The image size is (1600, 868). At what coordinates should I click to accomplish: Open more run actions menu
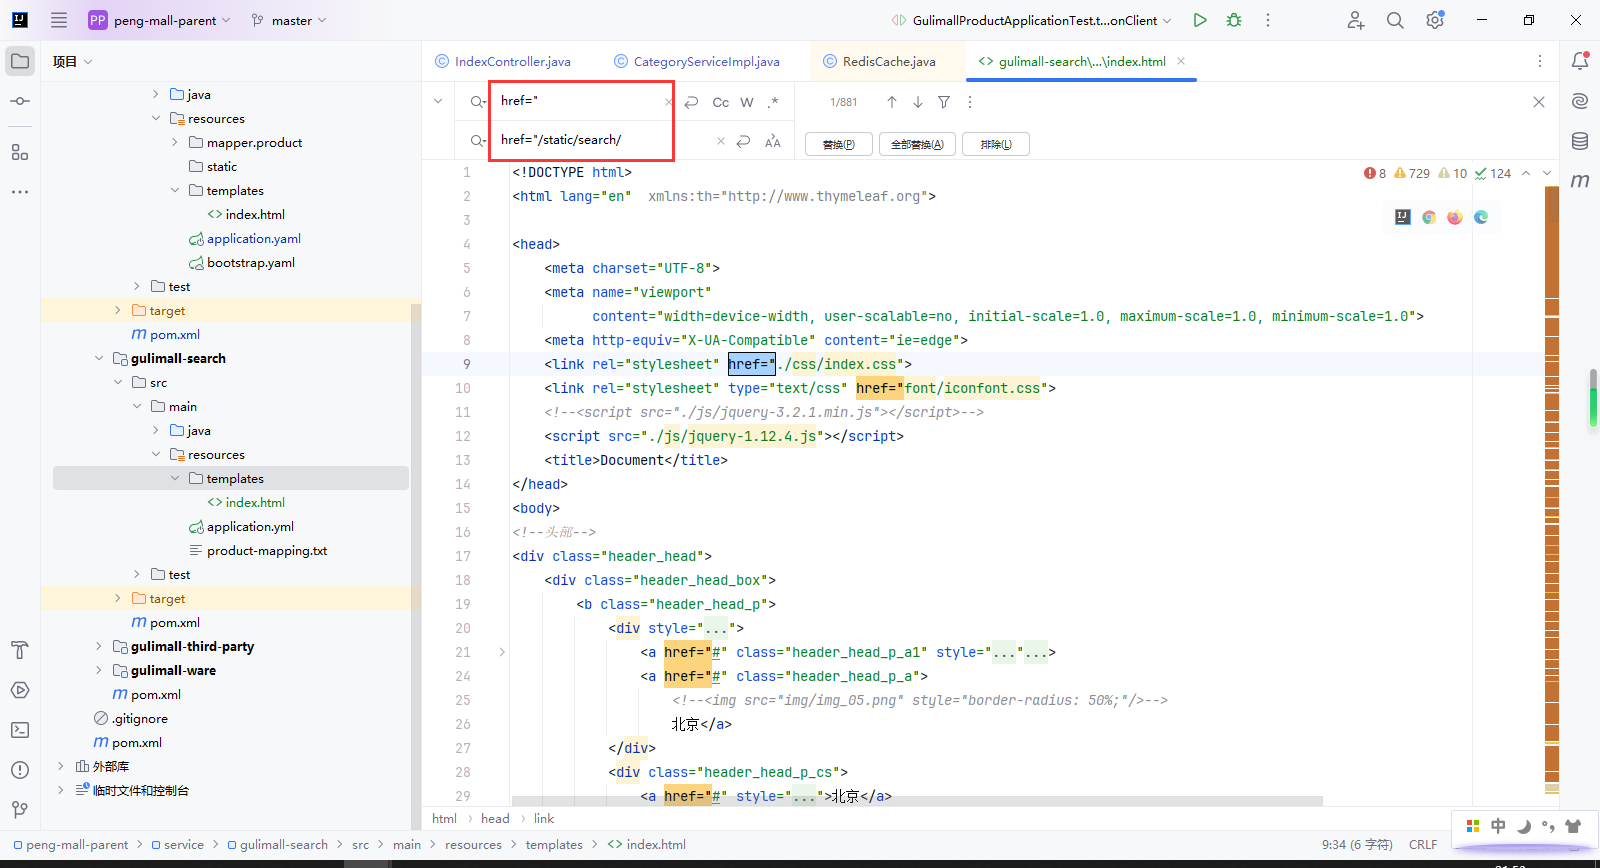tap(1268, 20)
